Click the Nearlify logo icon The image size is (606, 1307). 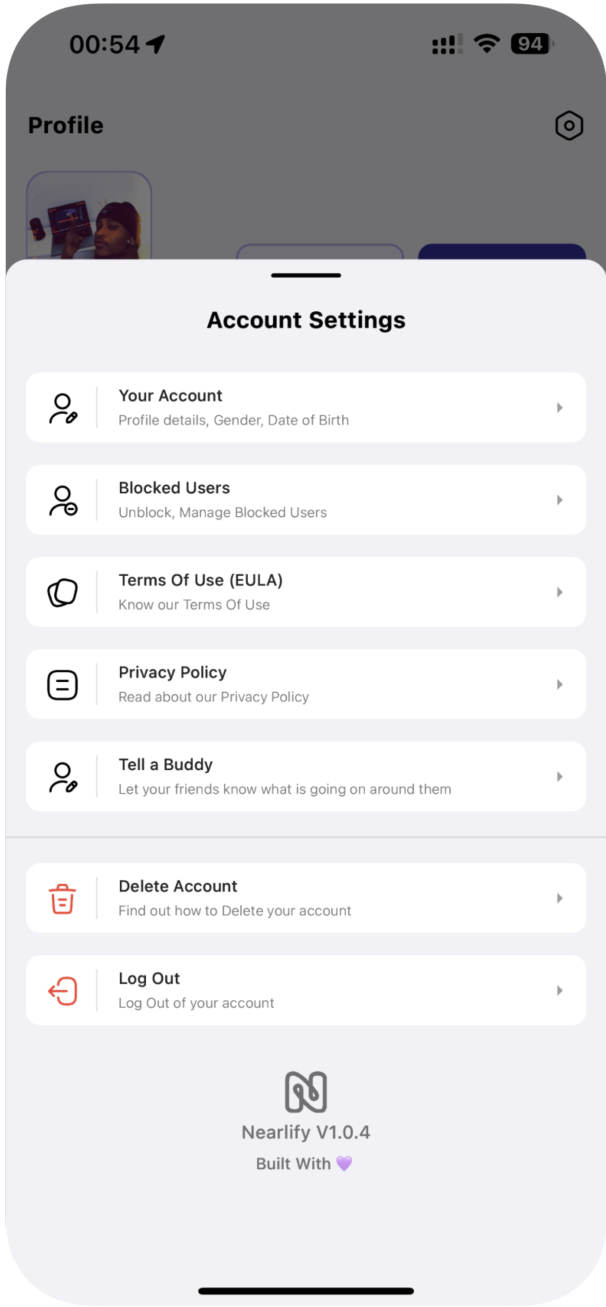(306, 1092)
